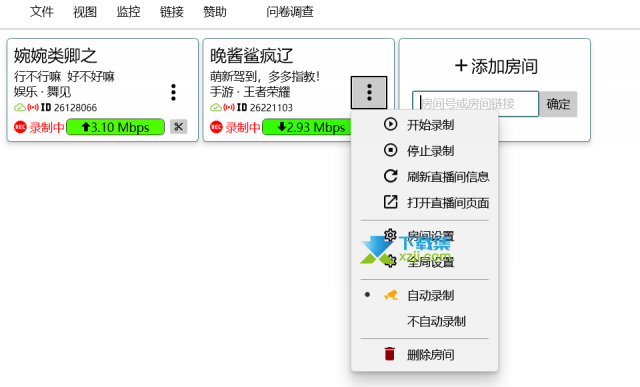Open the 链接 menu
The height and width of the screenshot is (387, 640).
[x=171, y=12]
